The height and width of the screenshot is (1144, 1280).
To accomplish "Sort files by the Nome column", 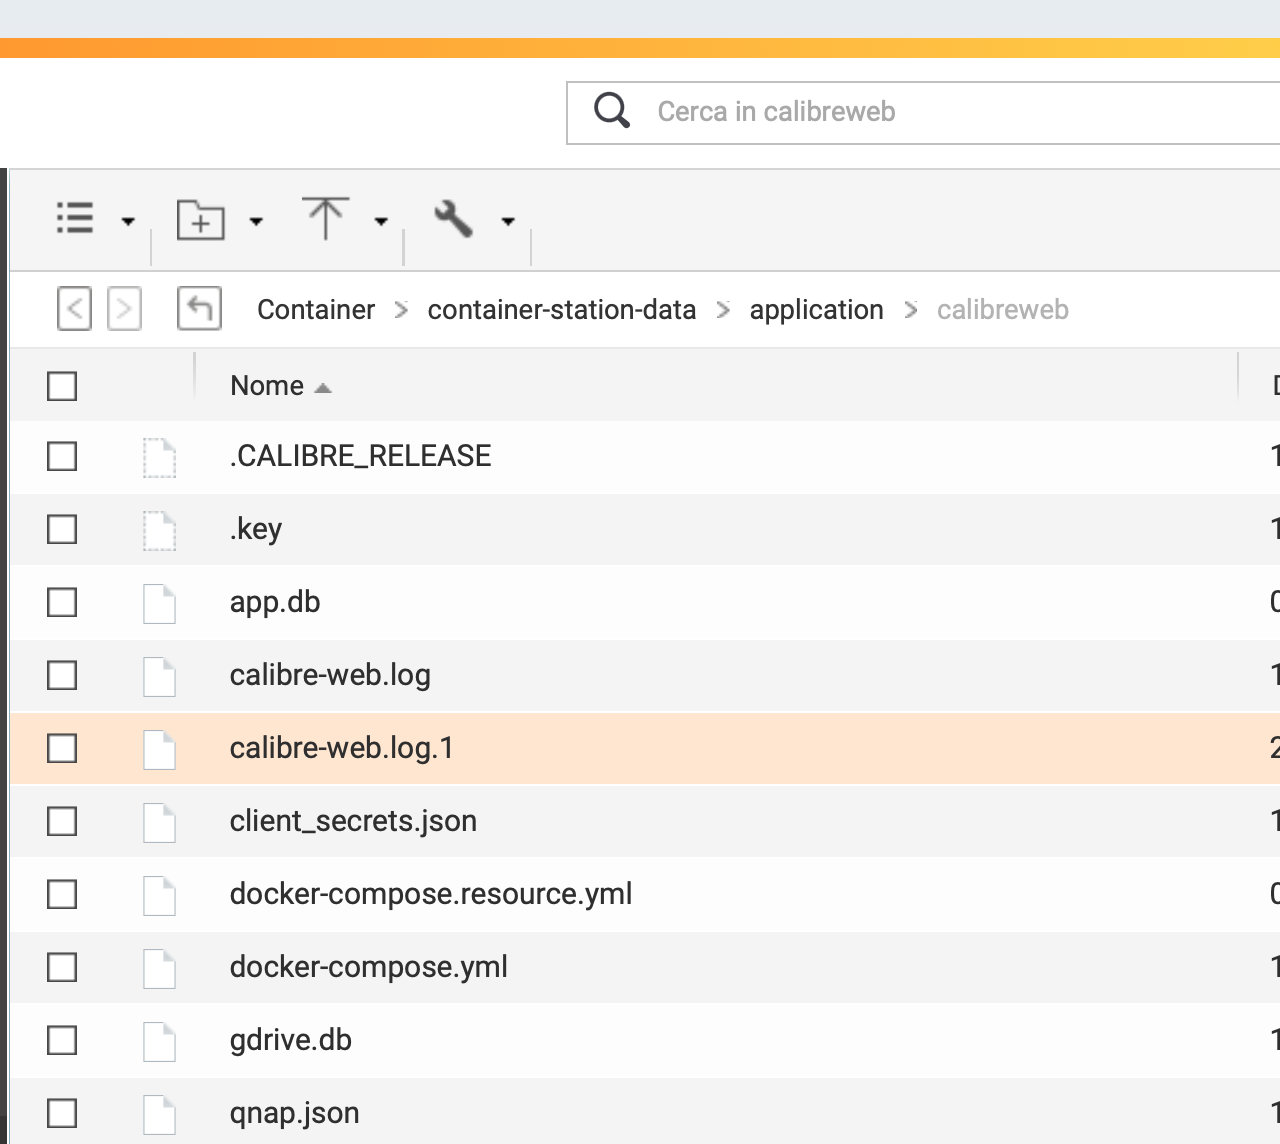I will (267, 386).
